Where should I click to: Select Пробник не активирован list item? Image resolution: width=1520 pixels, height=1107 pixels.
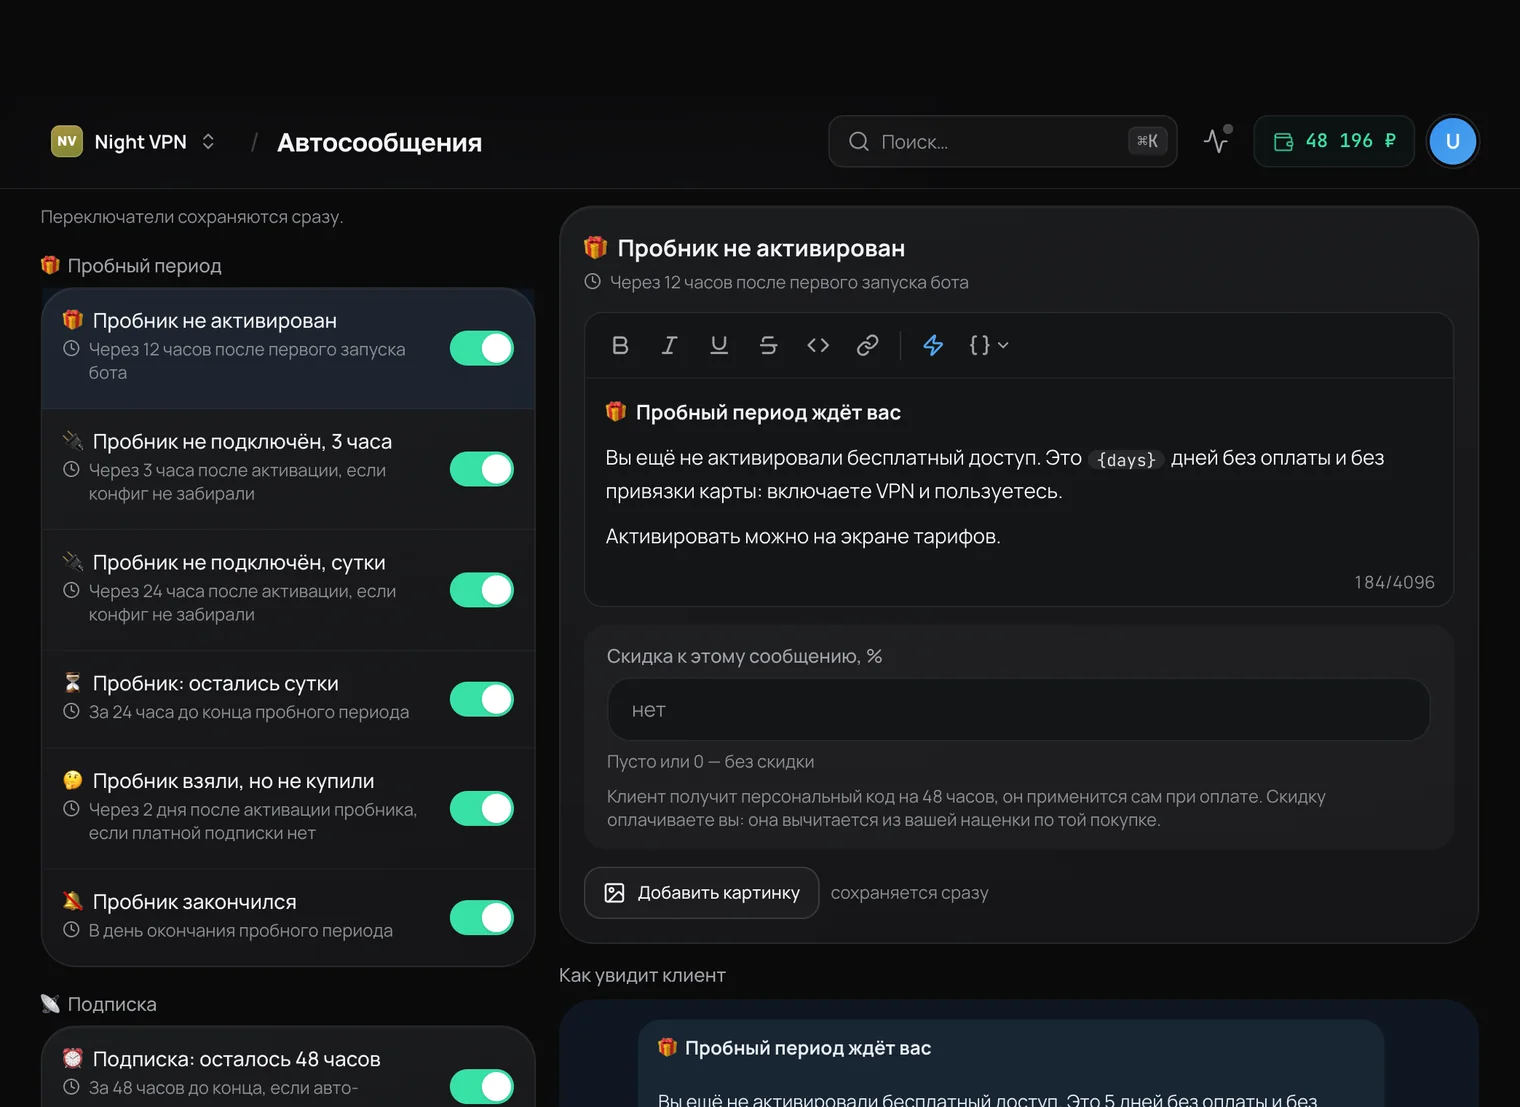point(288,348)
